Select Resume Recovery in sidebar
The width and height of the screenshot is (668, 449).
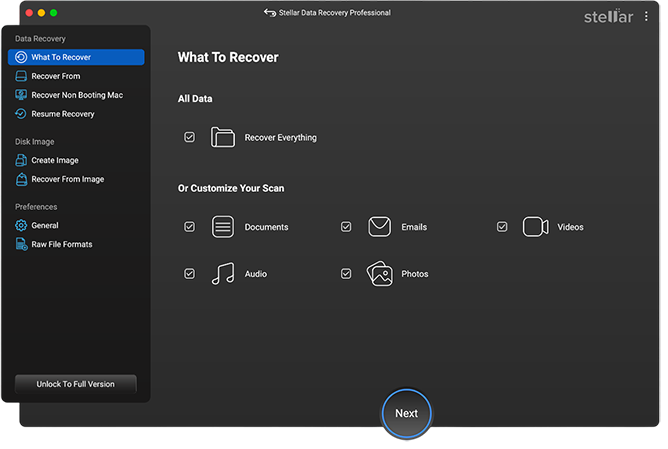76,114
